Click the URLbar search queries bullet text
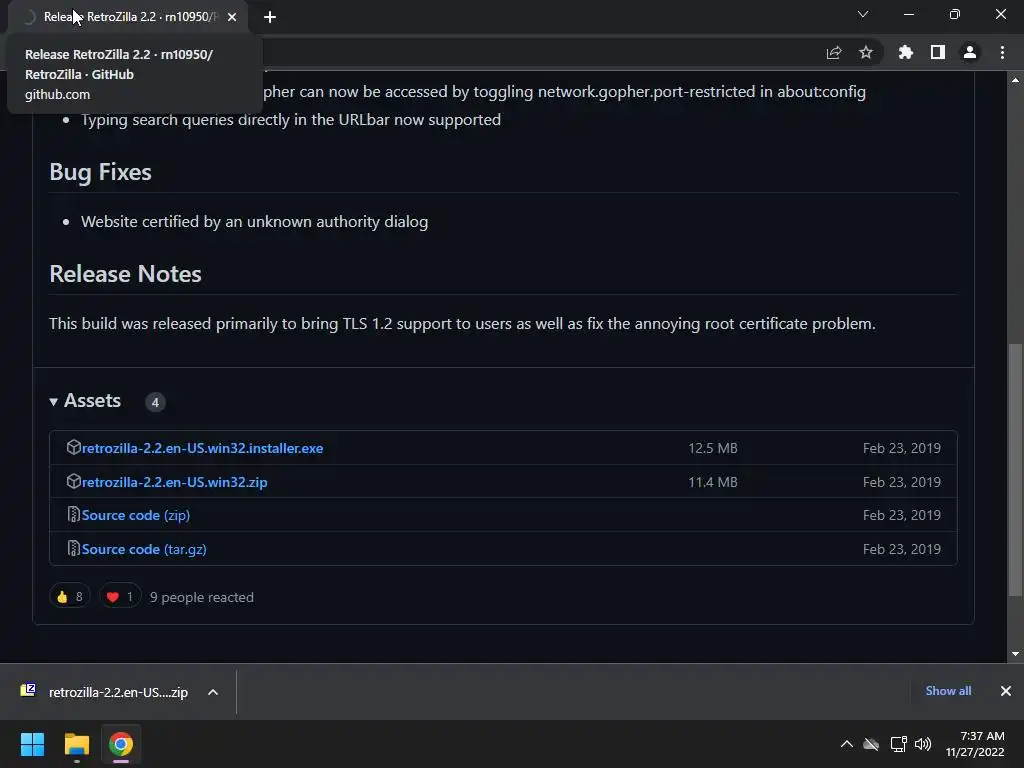This screenshot has width=1024, height=768. pos(291,120)
